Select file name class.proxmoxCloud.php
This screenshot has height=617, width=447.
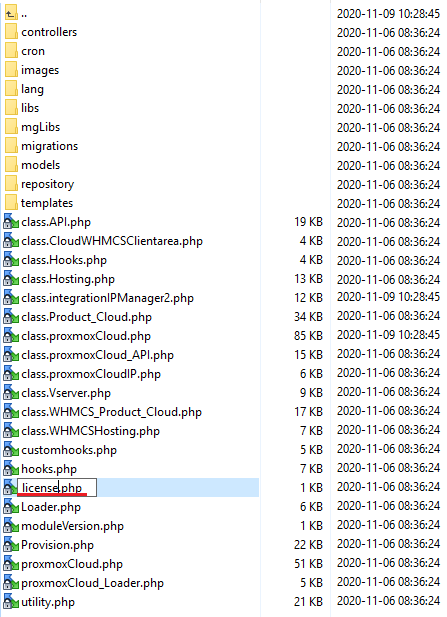pyautogui.click(x=86, y=336)
